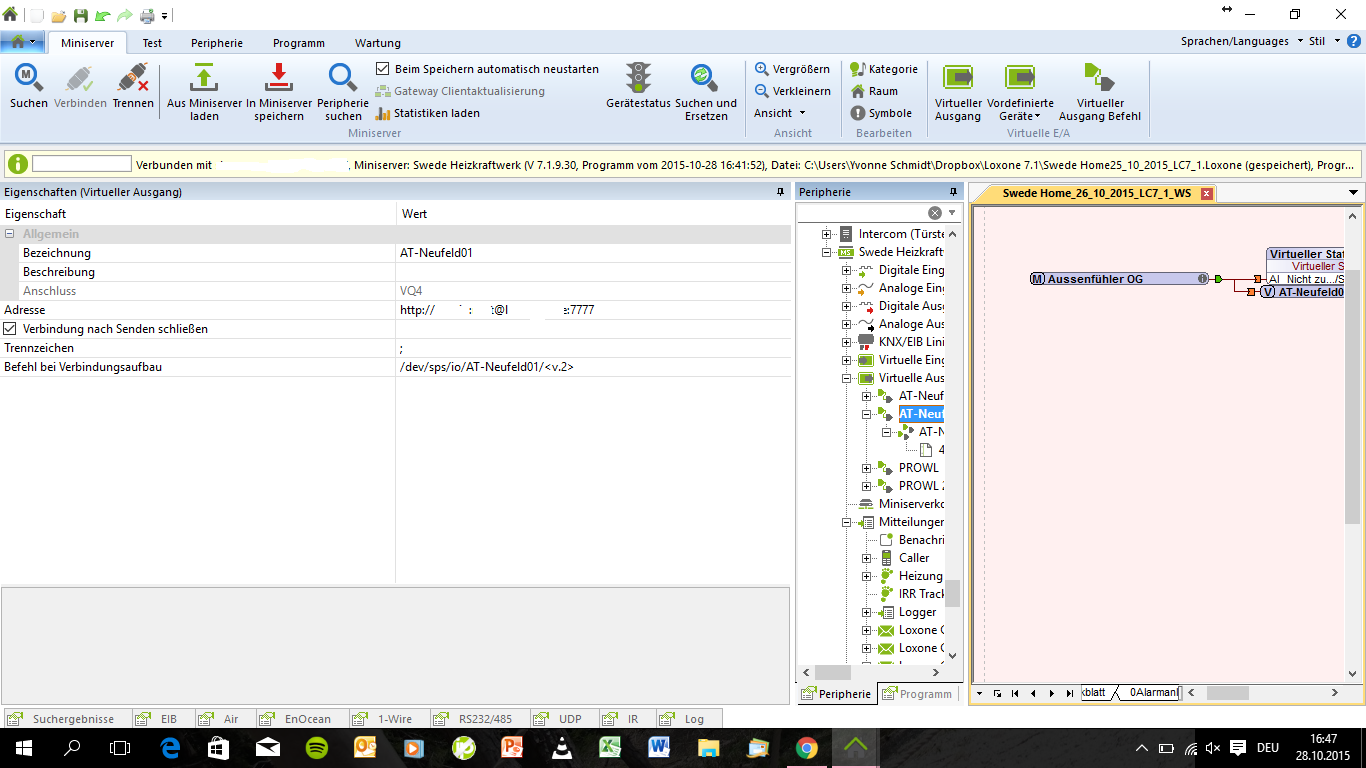
Task: Load program via Aus Miniserver laden
Action: point(204,79)
